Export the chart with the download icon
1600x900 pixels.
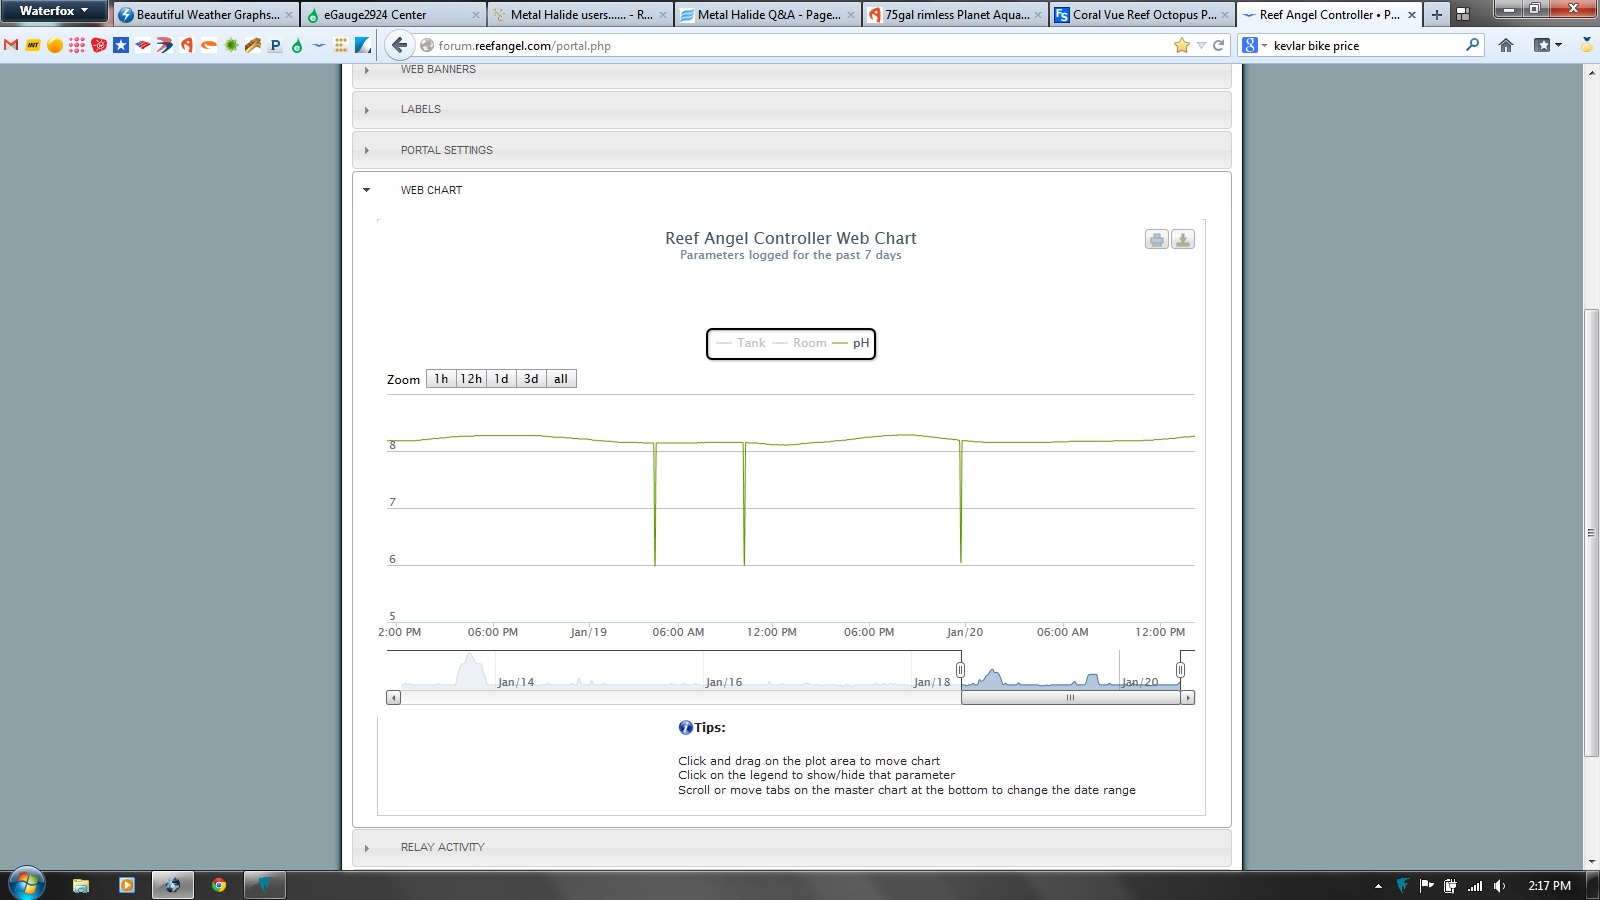click(1183, 239)
